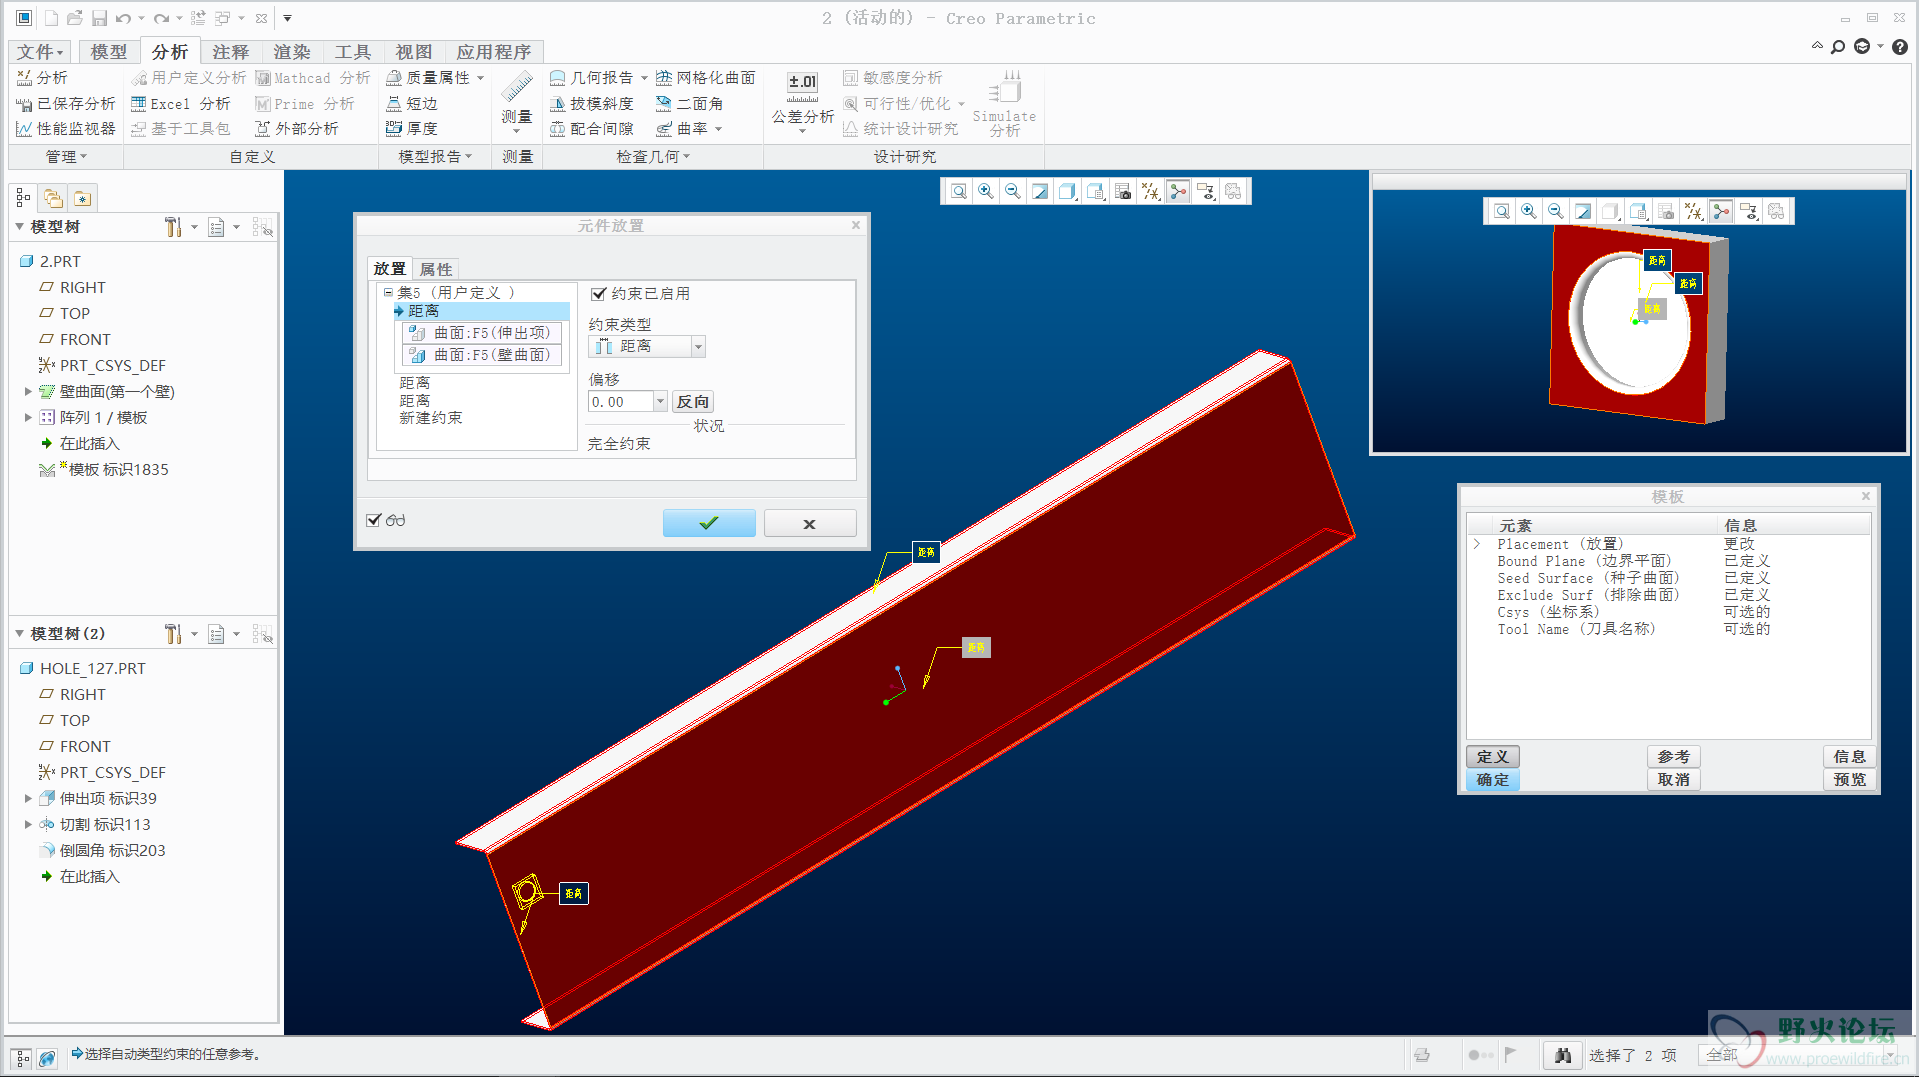1919x1077 pixels.
Task: Open model tree settings icon in top tree header
Action: 173,227
